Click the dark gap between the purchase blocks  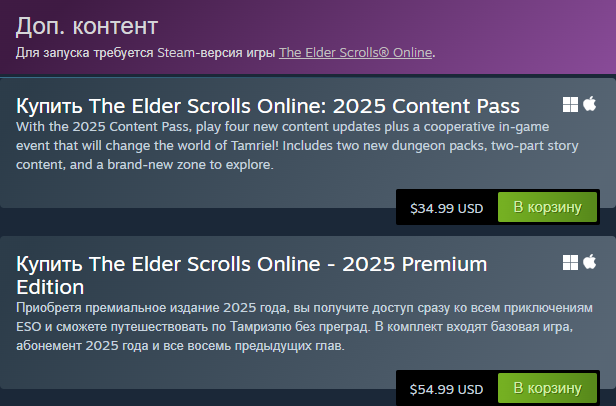tap(196, 222)
